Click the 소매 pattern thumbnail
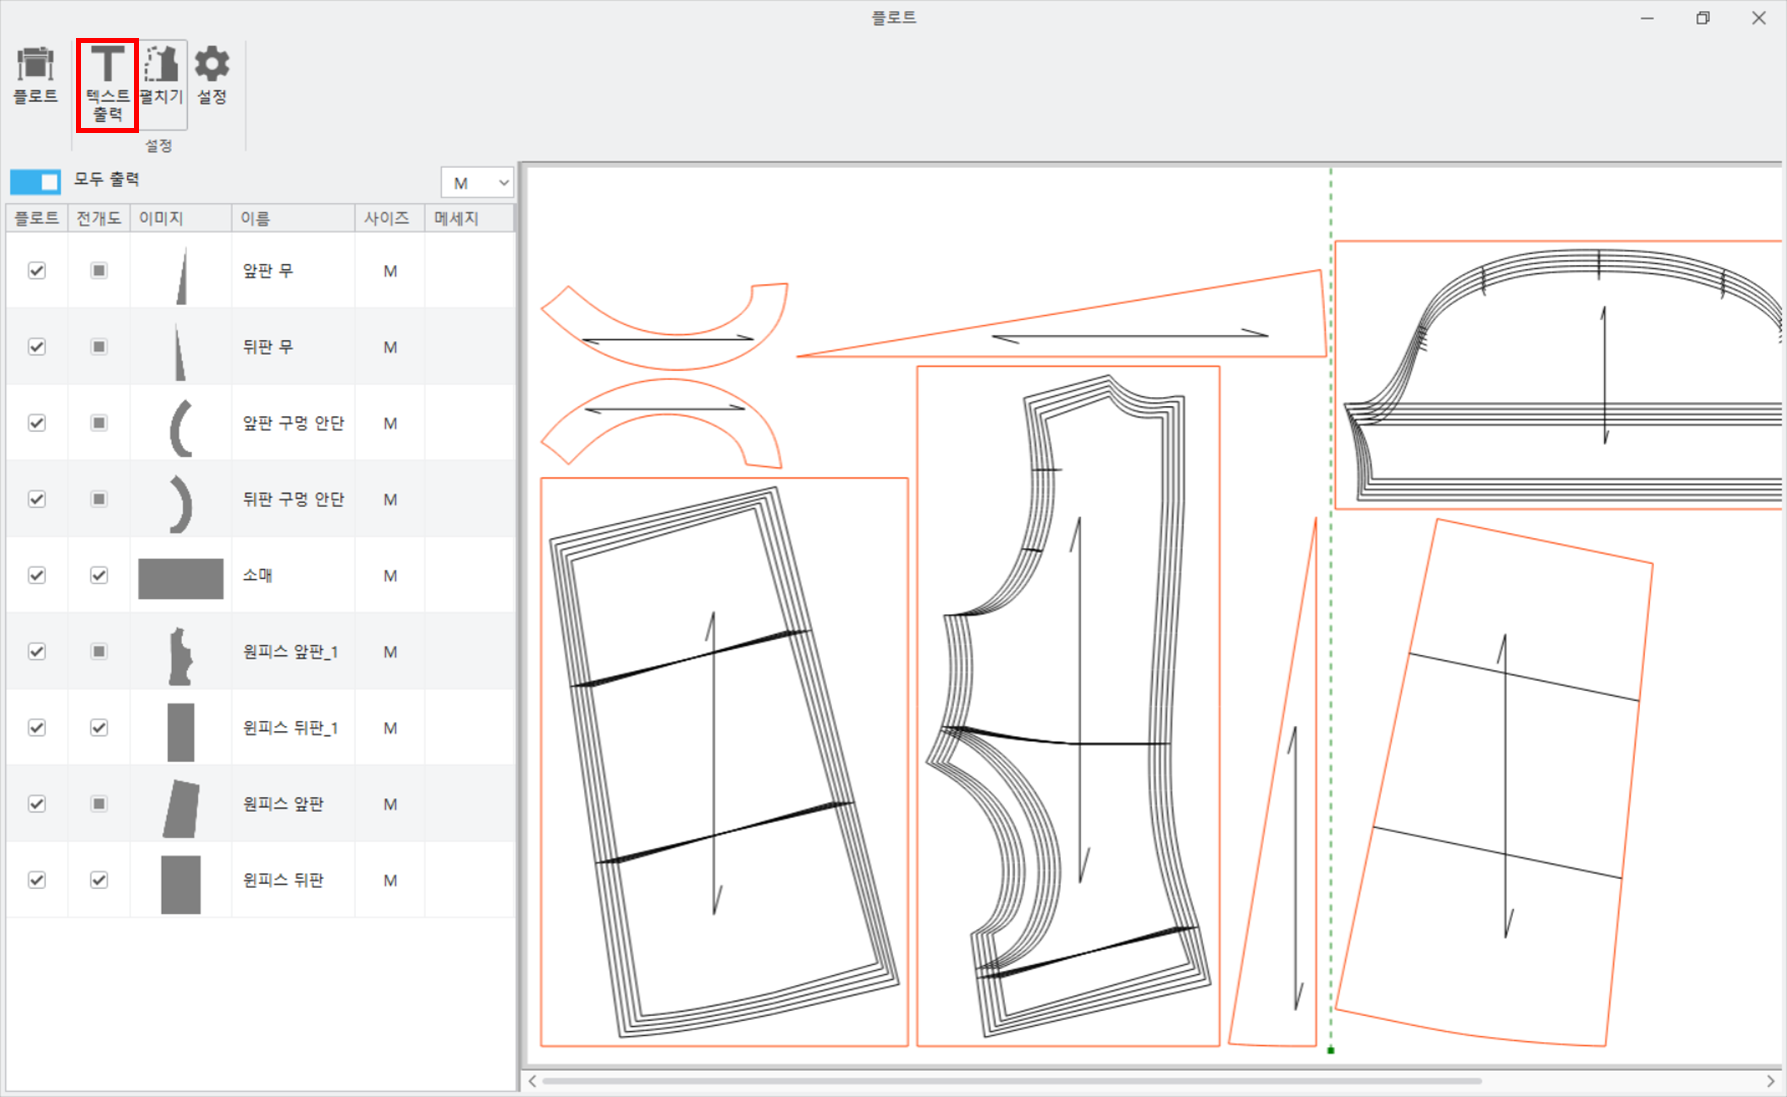This screenshot has height=1097, width=1787. (181, 579)
